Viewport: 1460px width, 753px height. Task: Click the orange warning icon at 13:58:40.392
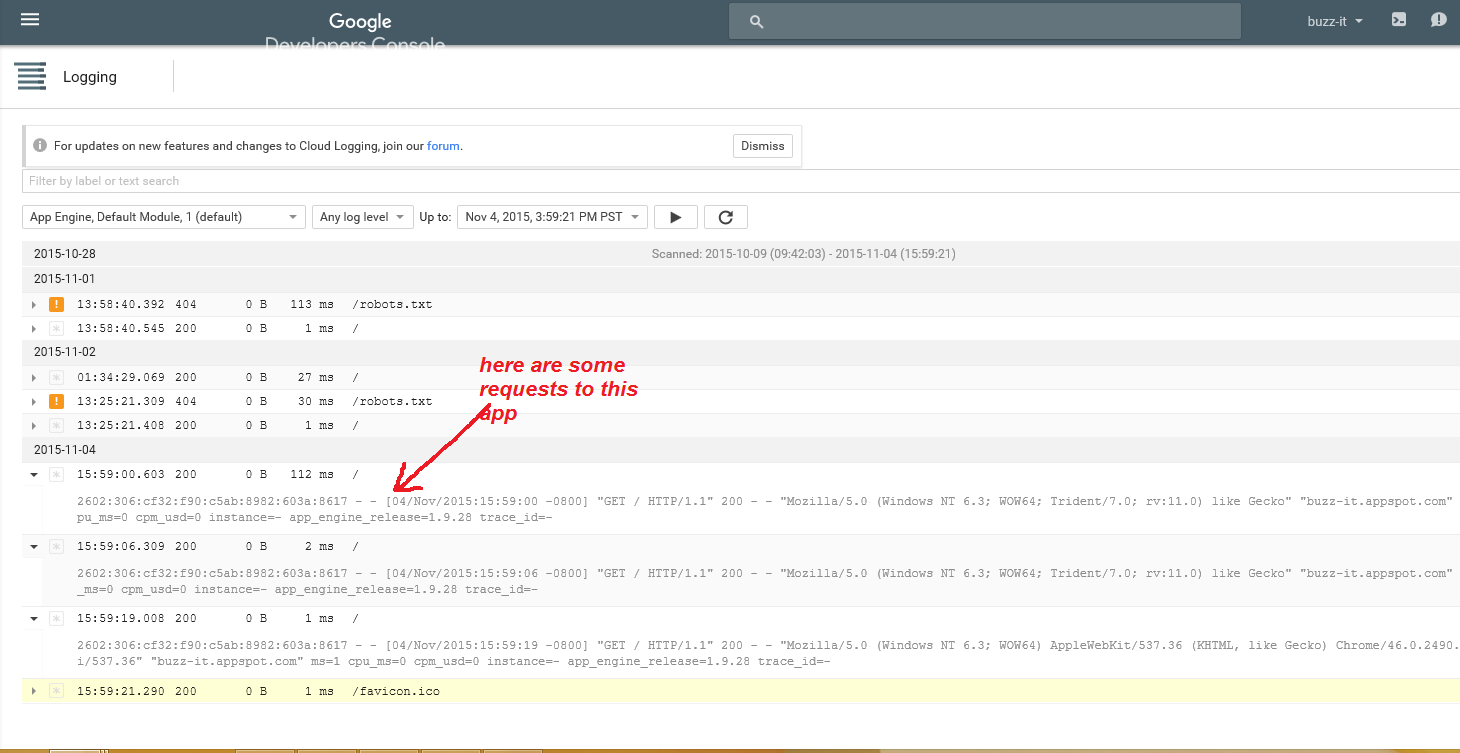point(56,305)
